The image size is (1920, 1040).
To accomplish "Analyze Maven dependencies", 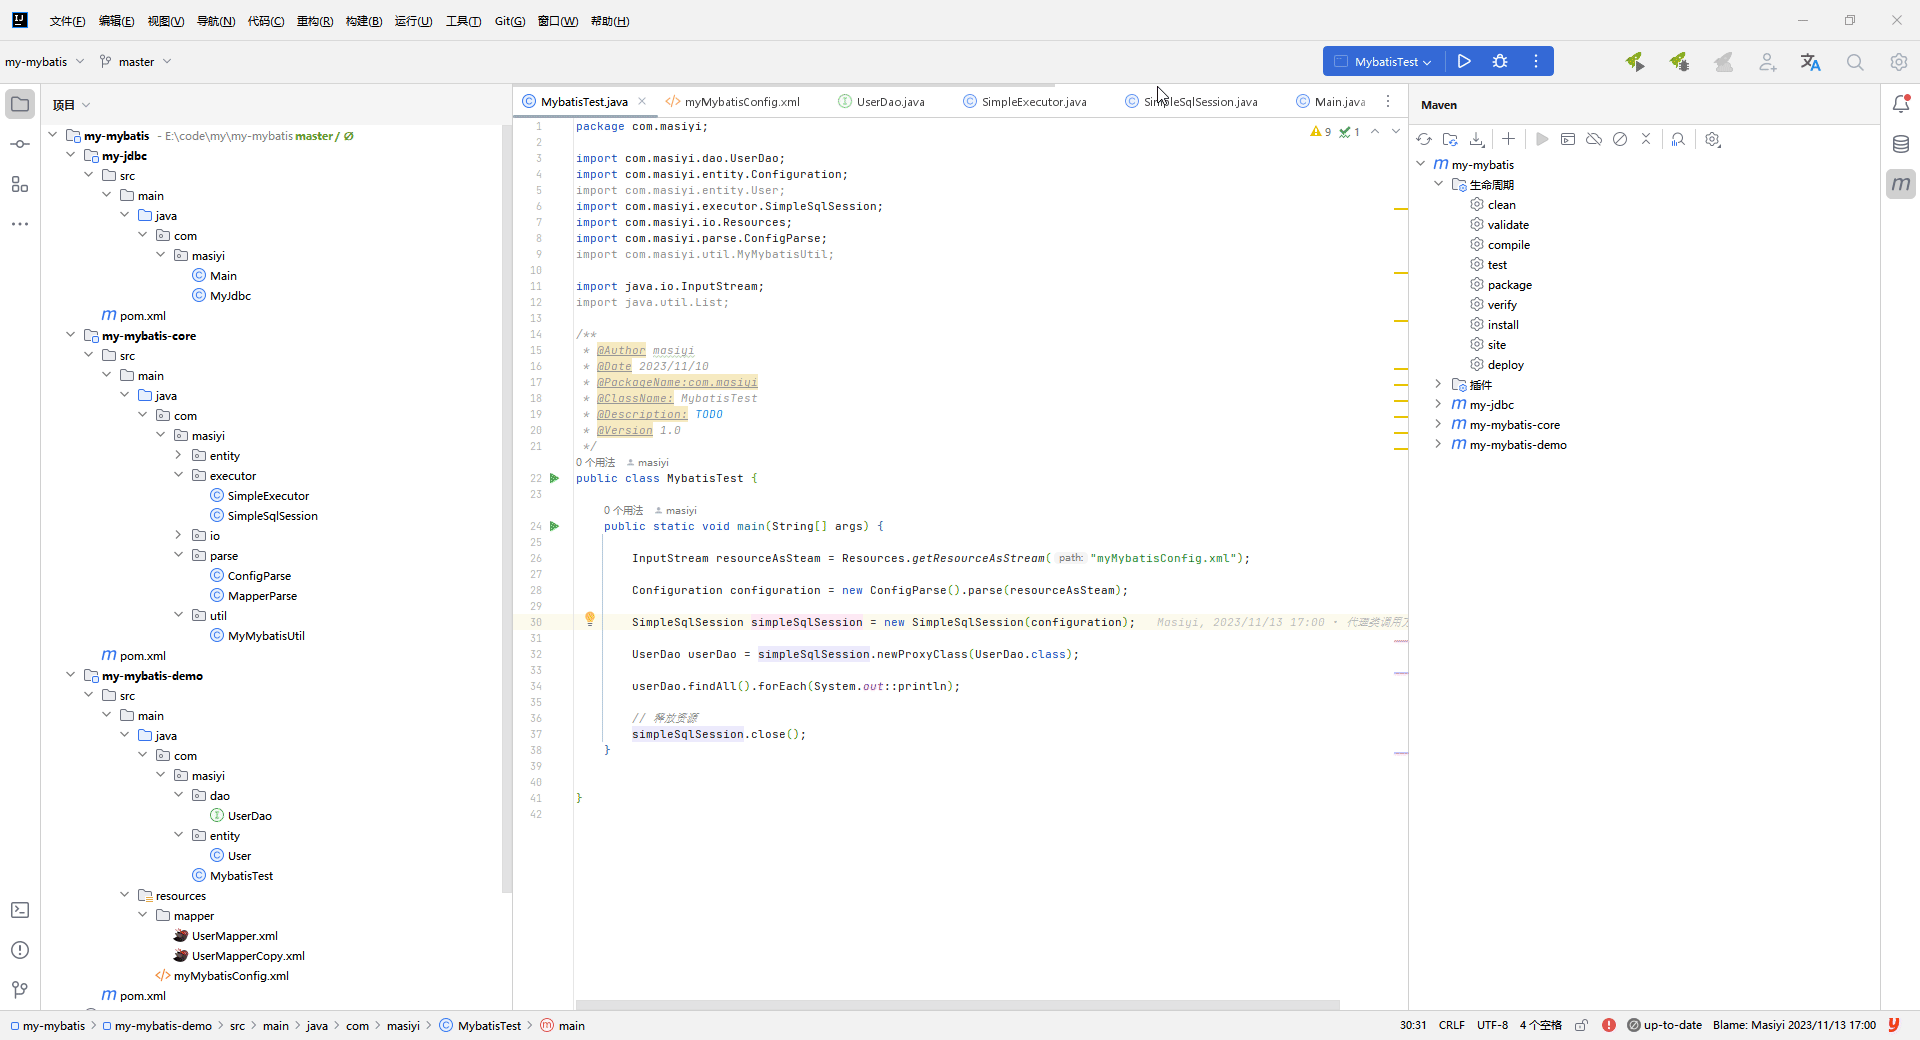I will click(1678, 139).
